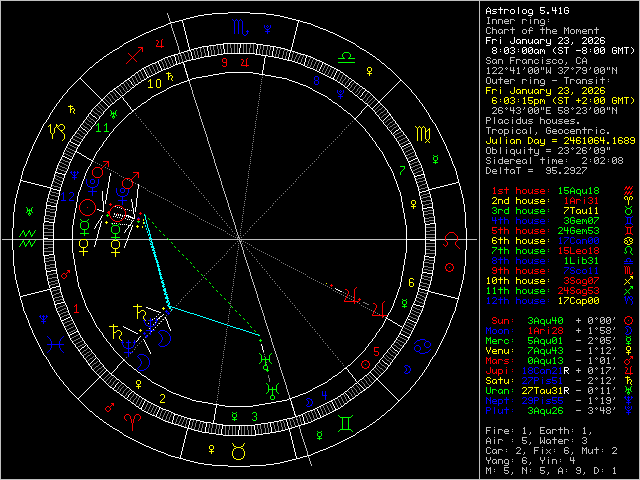Select the Leo symbol on the outer wheel
The height and width of the screenshot is (480, 640).
click(x=452, y=240)
